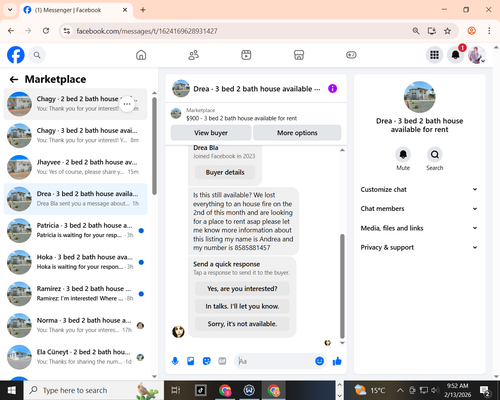Click the Facebook logo
Image resolution: width=500 pixels, height=400 pixels.
(16, 55)
